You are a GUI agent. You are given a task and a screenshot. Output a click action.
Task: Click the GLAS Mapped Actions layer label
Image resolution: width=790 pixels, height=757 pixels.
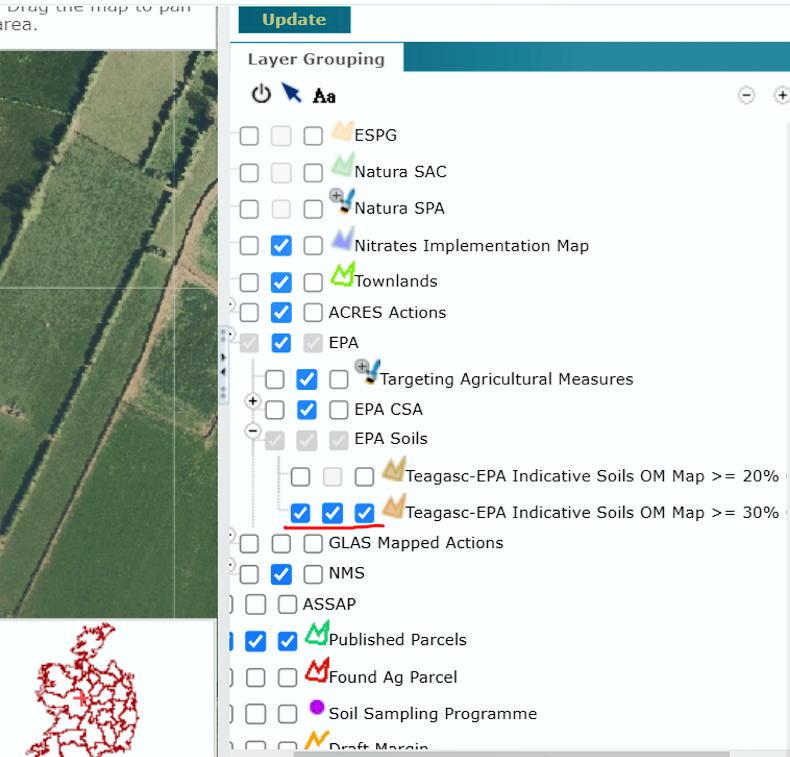(416, 543)
